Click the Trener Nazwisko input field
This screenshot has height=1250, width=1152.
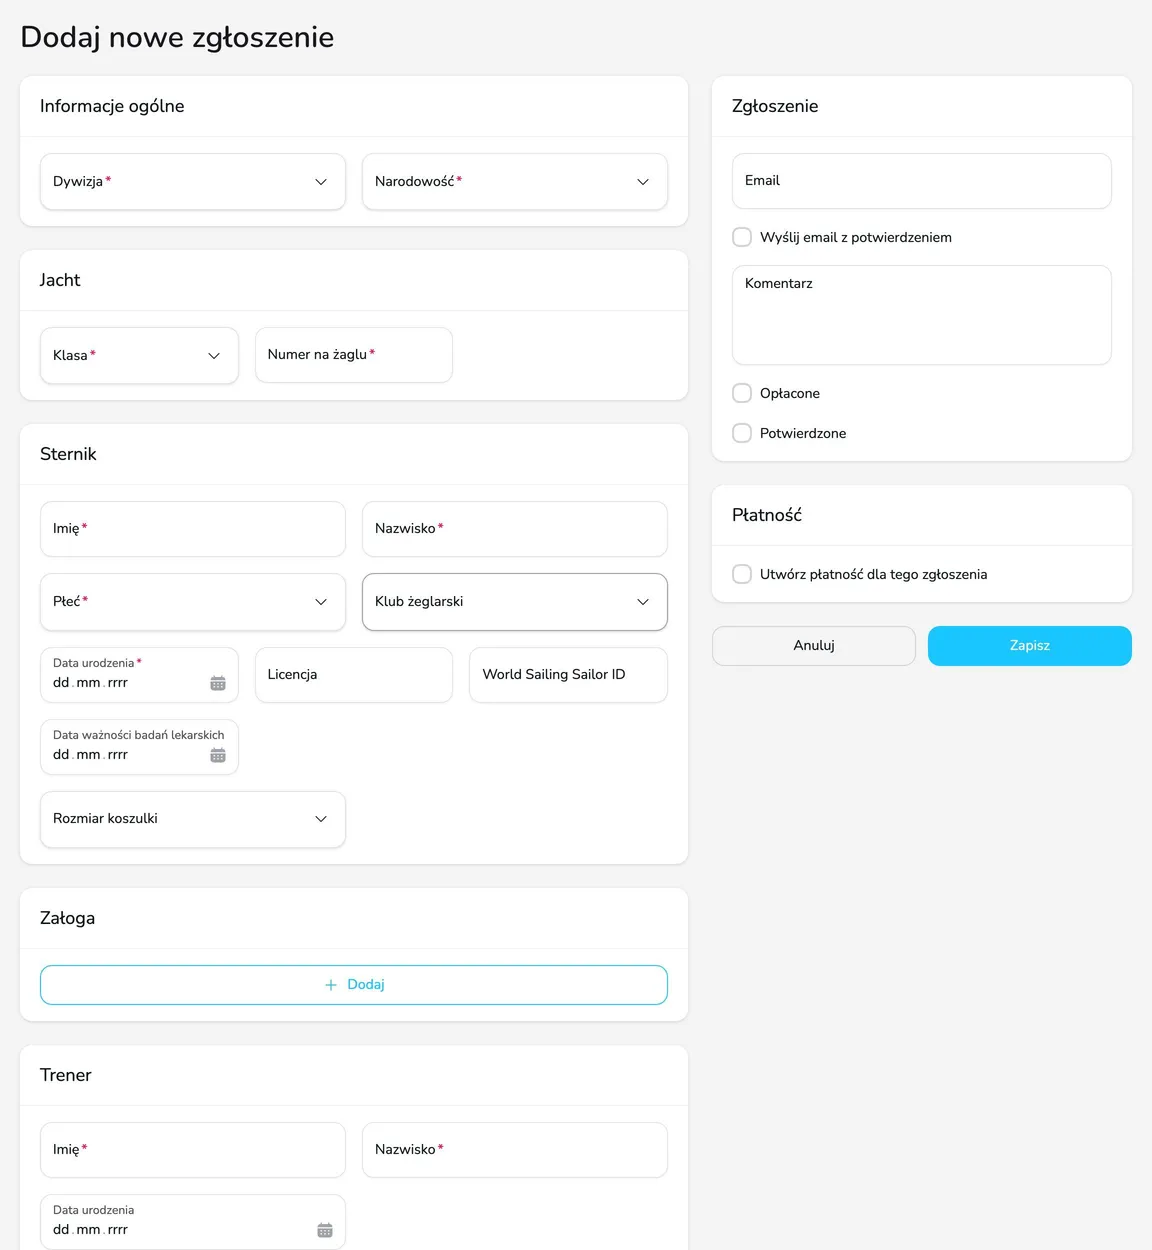[x=515, y=1150]
